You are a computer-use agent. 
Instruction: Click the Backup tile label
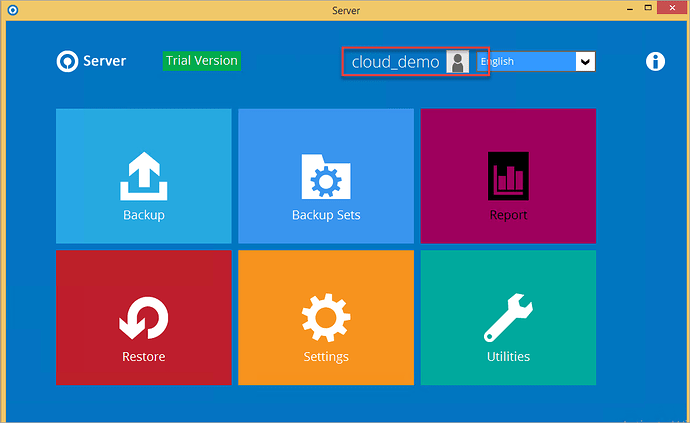click(144, 215)
